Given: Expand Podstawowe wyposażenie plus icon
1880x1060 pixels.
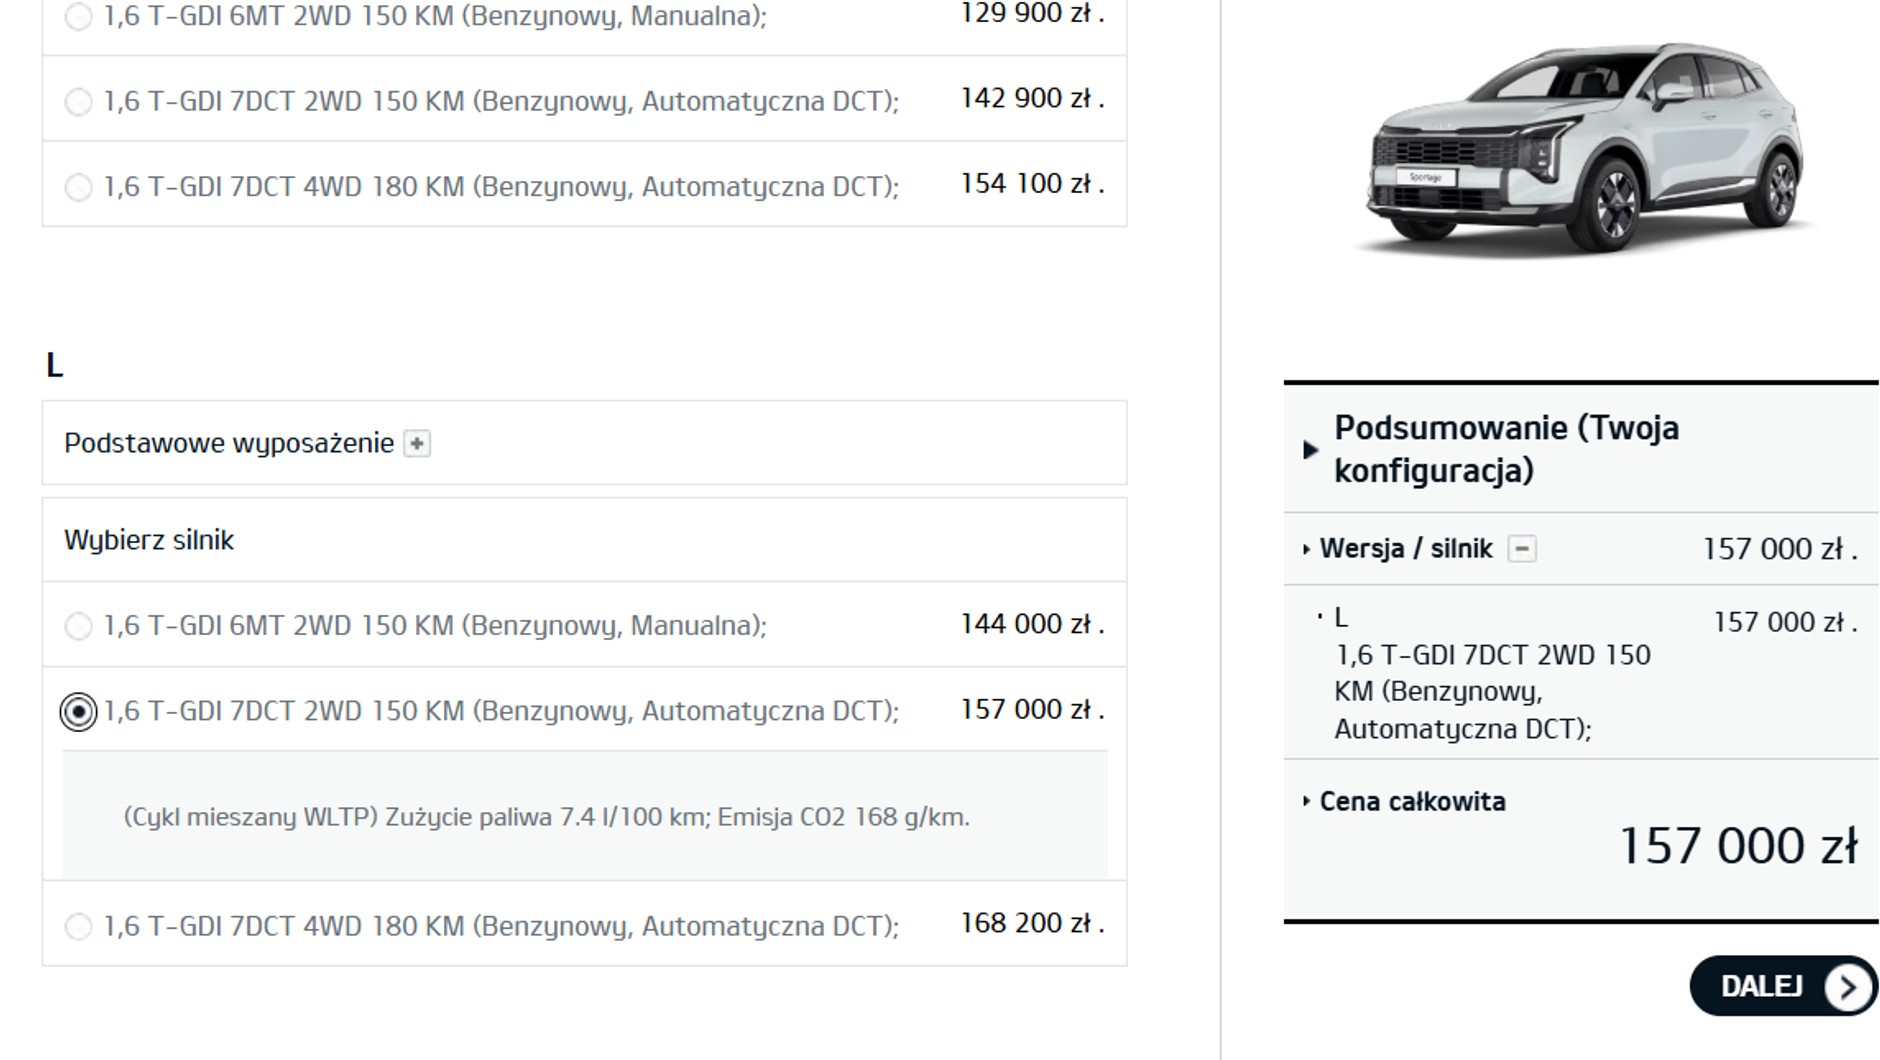Looking at the screenshot, I should [x=417, y=443].
